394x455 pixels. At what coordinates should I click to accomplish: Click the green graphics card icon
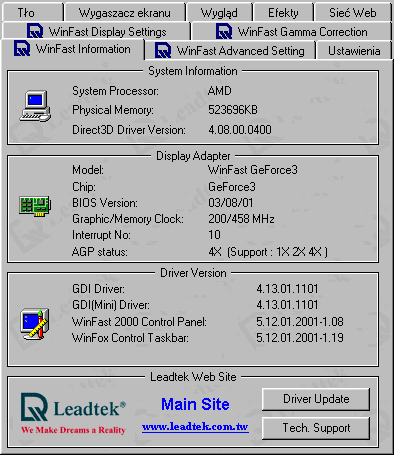[x=35, y=206]
